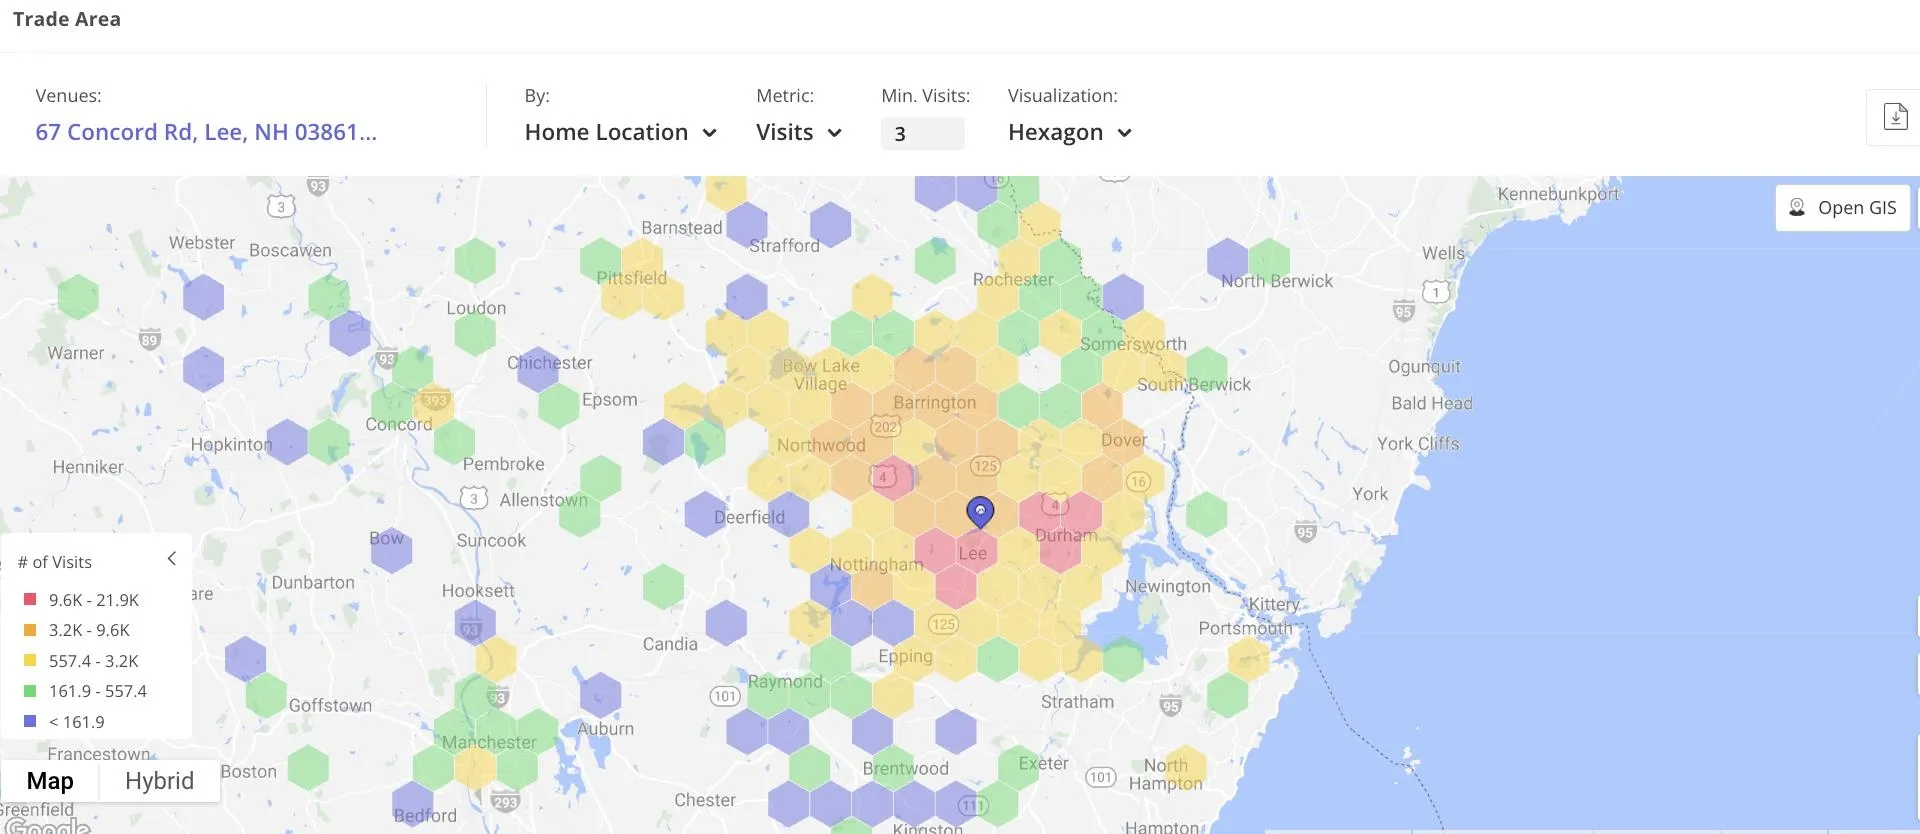Collapse the # of Visits legend

pyautogui.click(x=172, y=559)
